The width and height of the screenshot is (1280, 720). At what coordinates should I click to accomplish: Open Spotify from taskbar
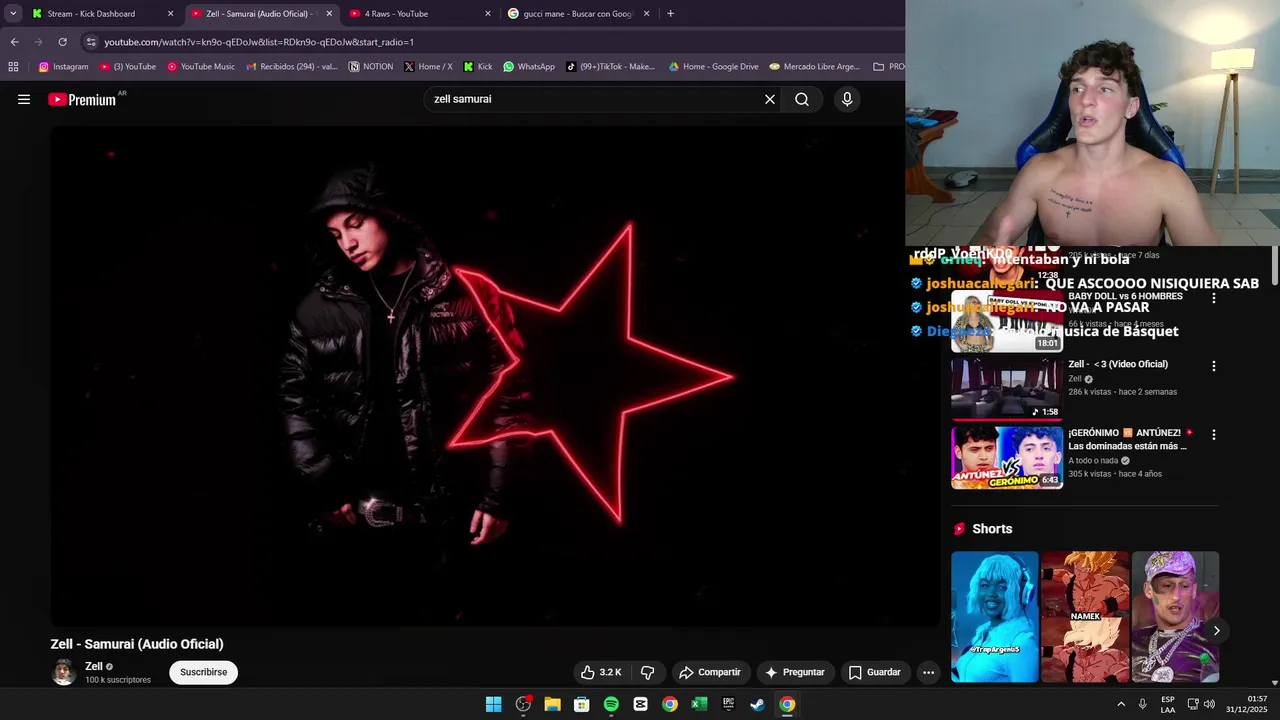(611, 704)
